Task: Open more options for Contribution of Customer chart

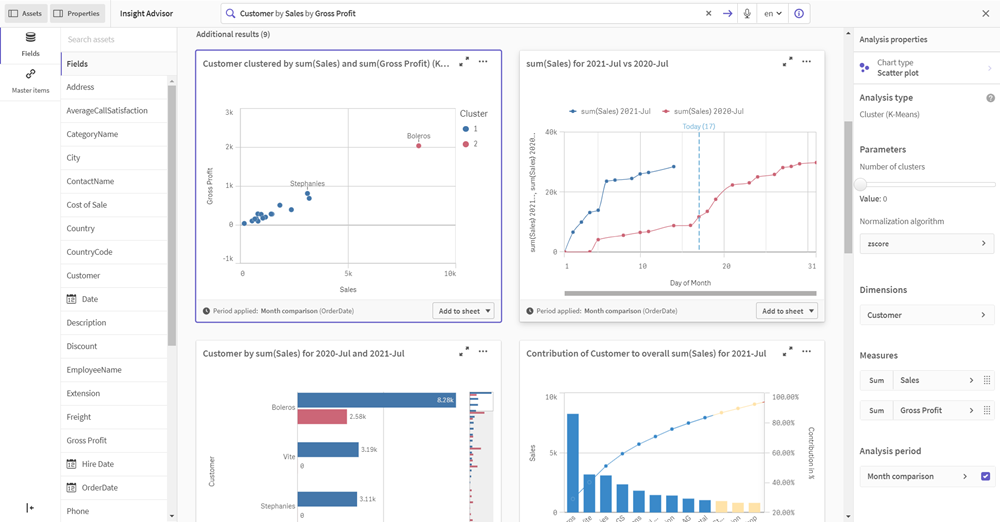Action: click(807, 352)
